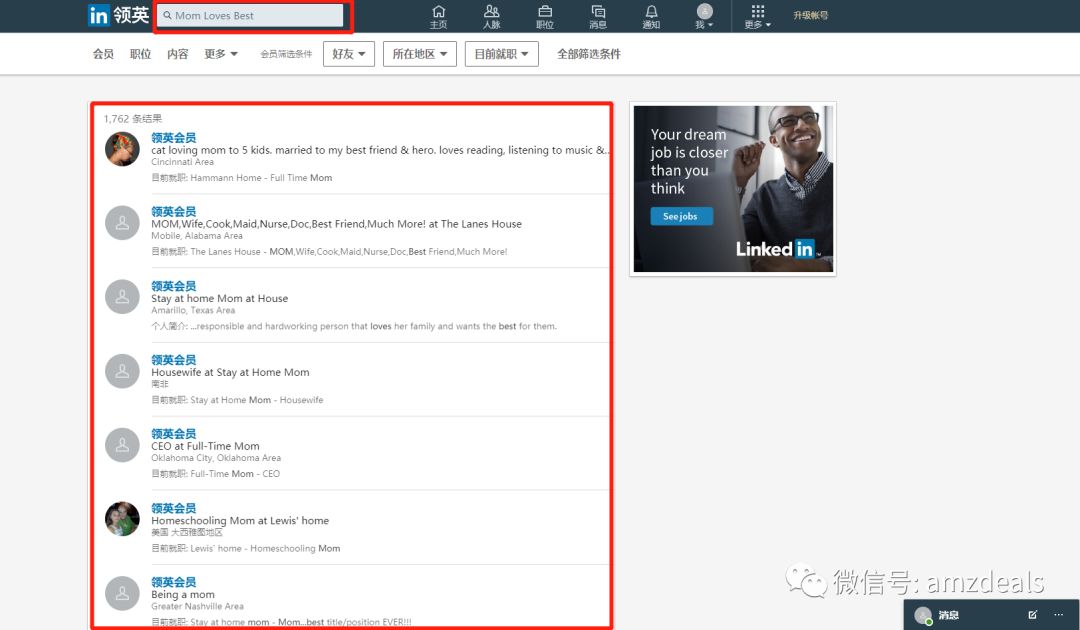Click See jobs button in ad
The height and width of the screenshot is (630, 1080).
(x=680, y=216)
